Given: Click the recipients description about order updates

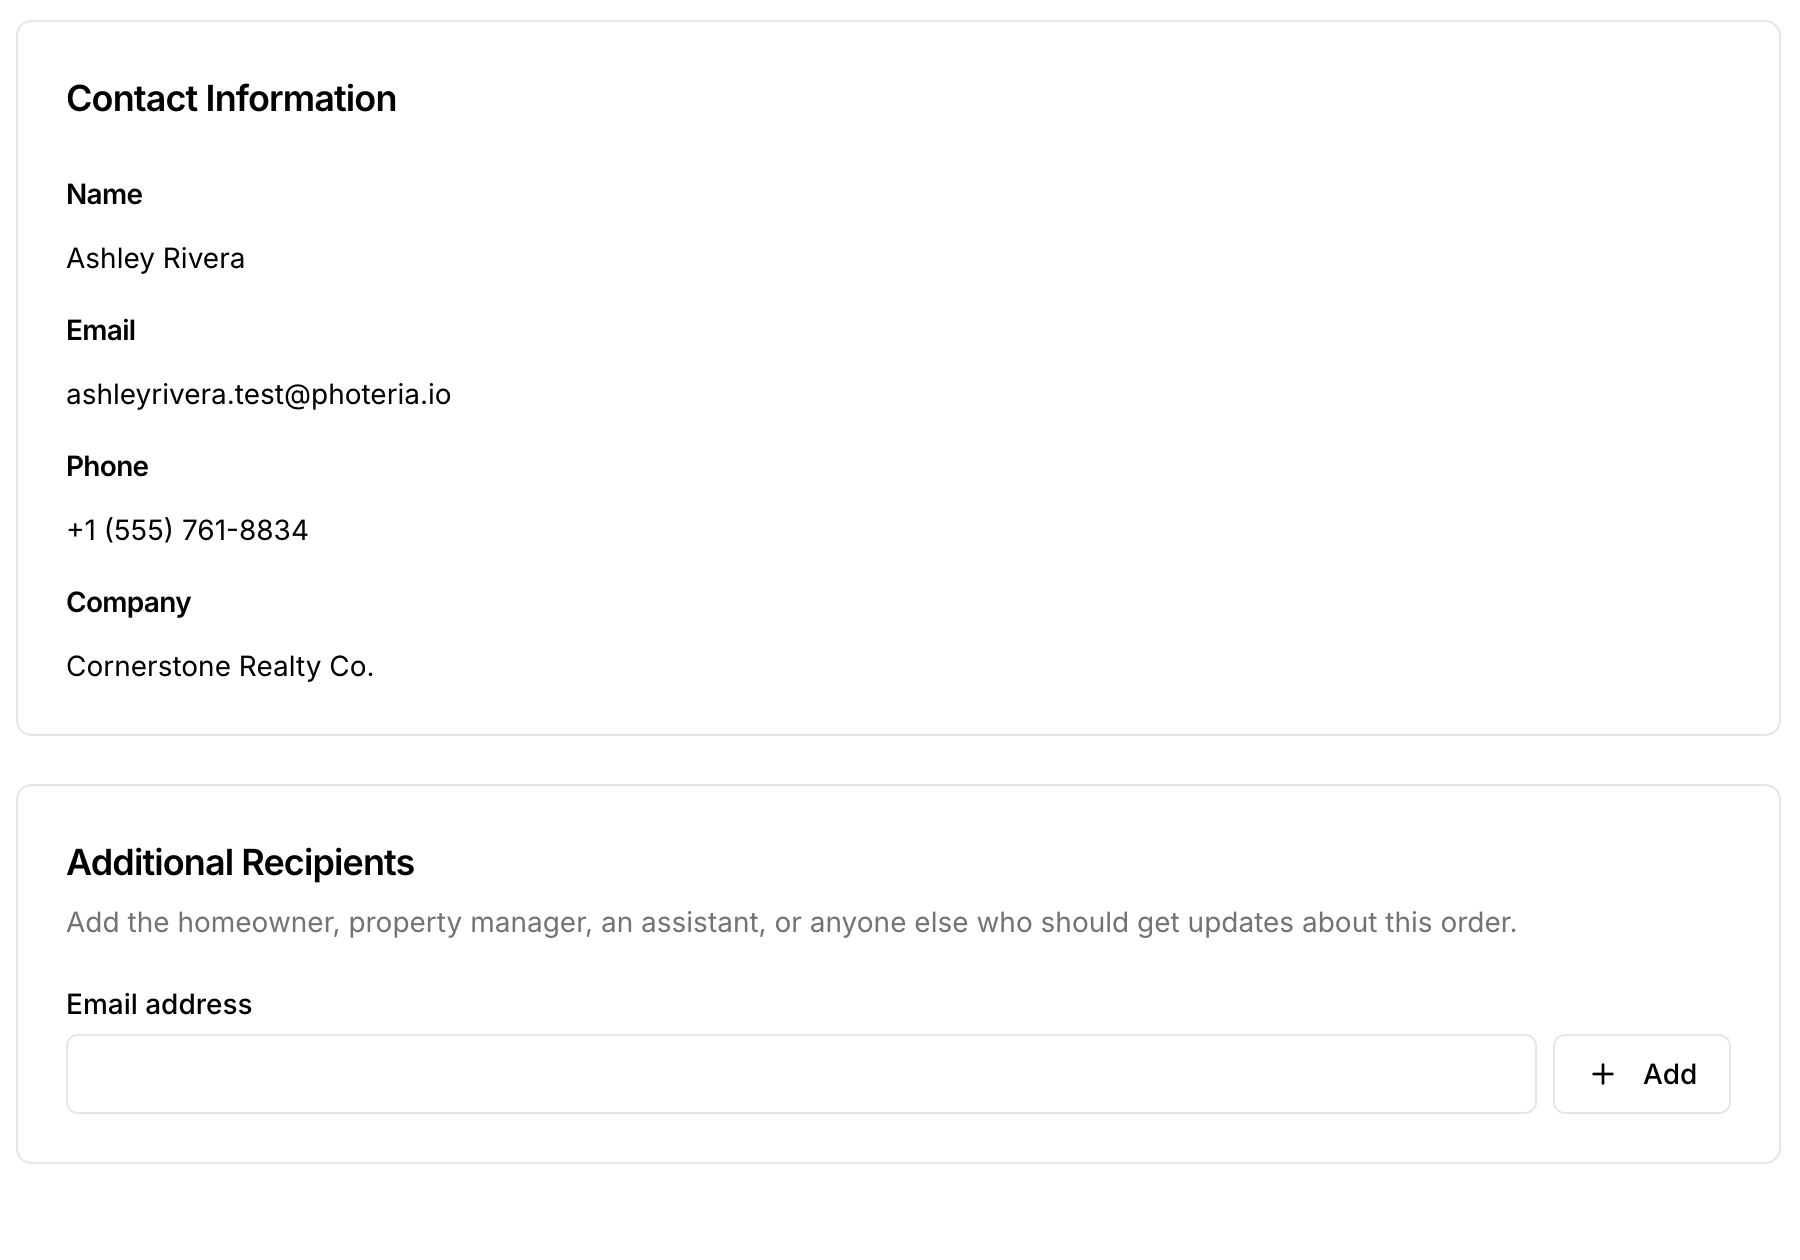Looking at the screenshot, I should click(791, 922).
